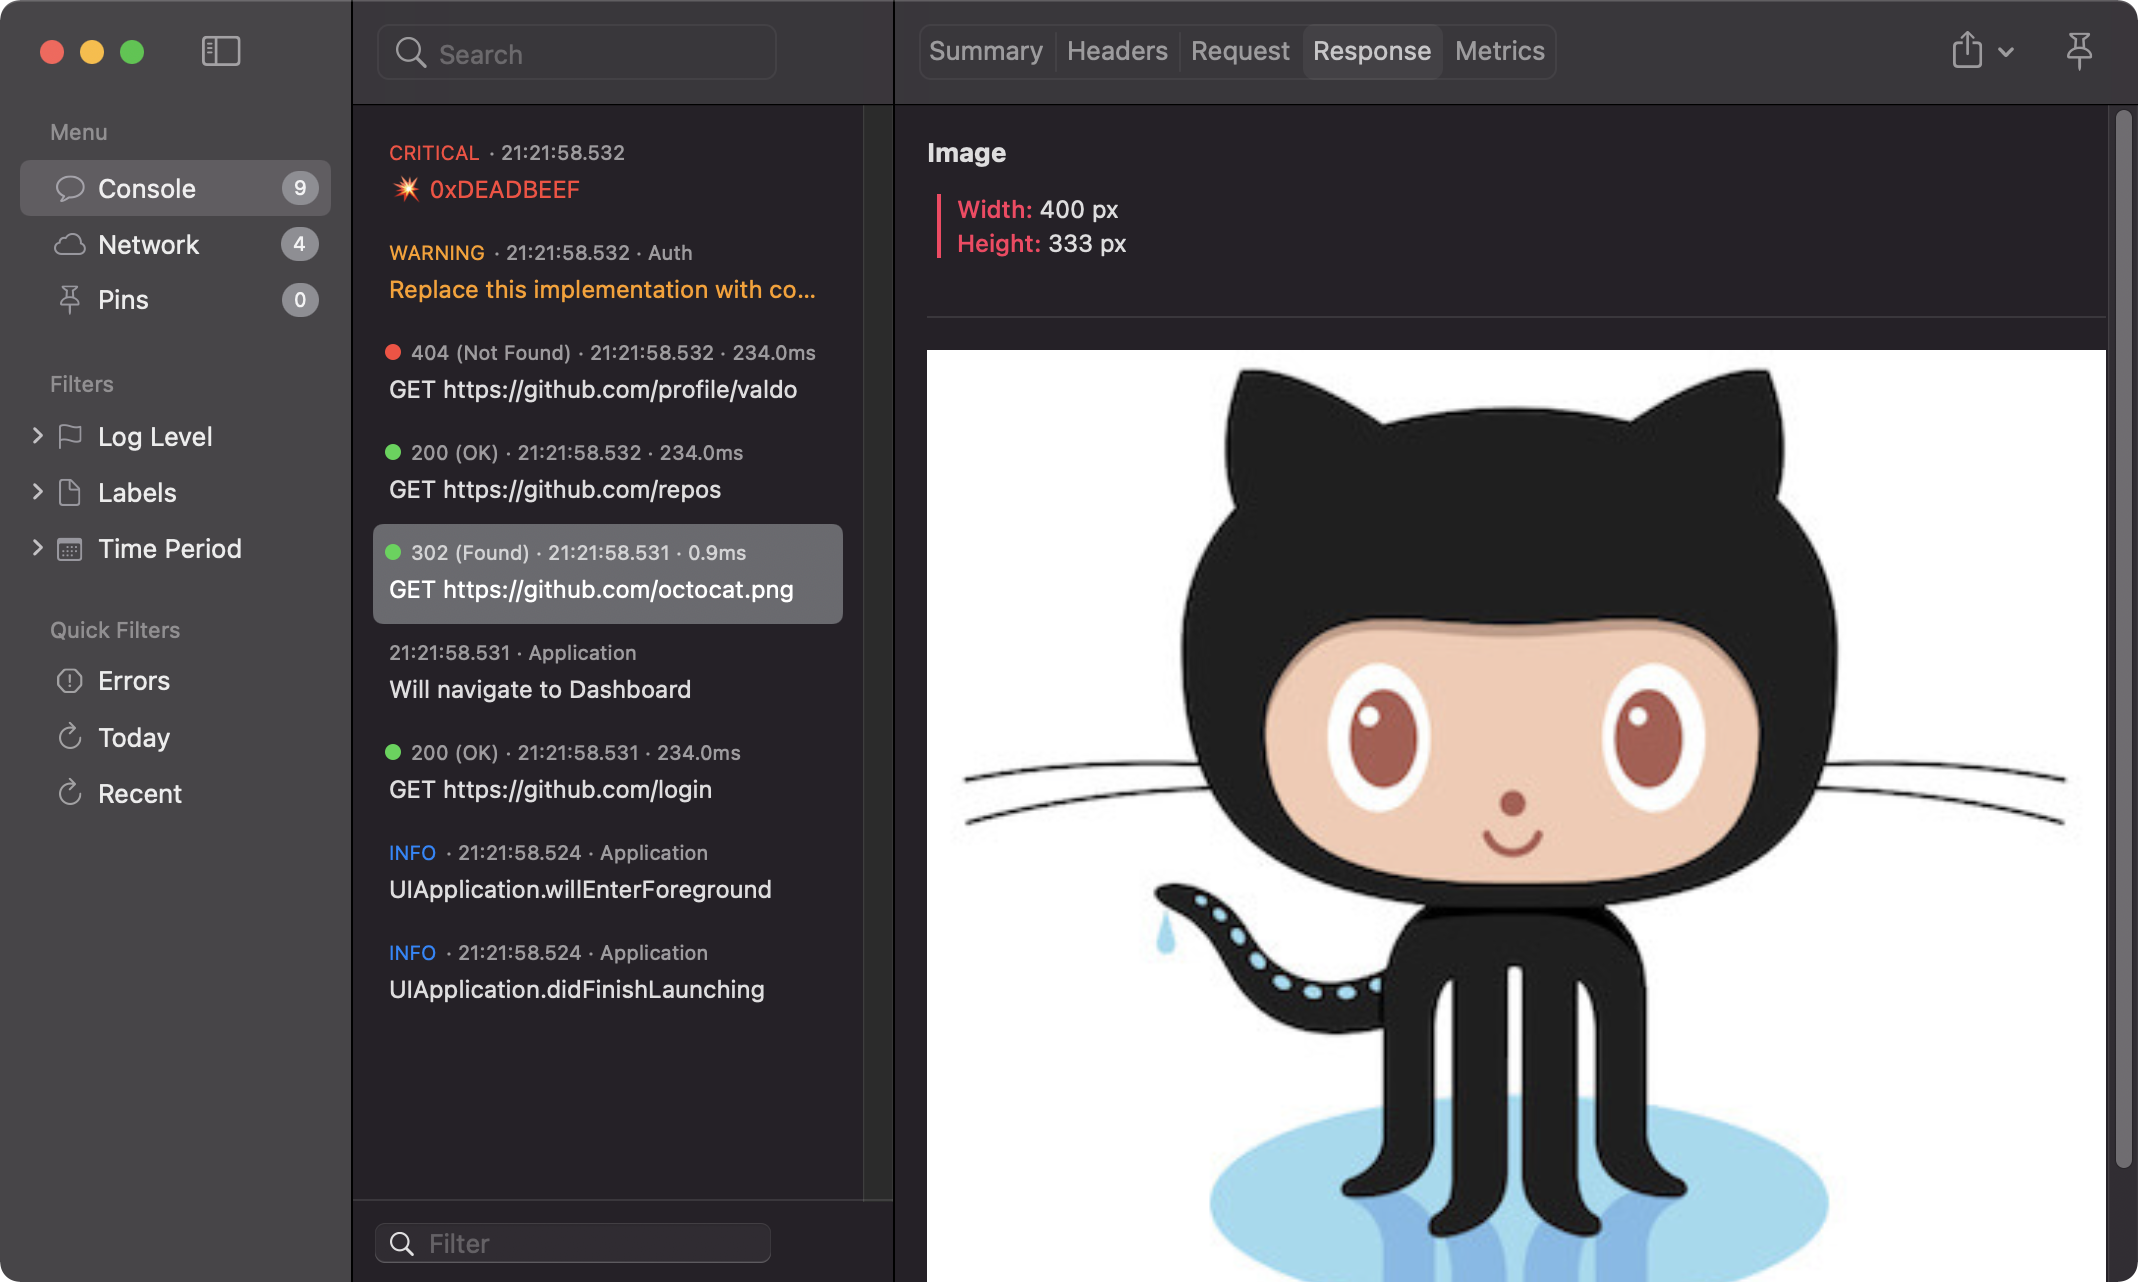
Task: Click the Pins count badge 0
Action: 300,300
